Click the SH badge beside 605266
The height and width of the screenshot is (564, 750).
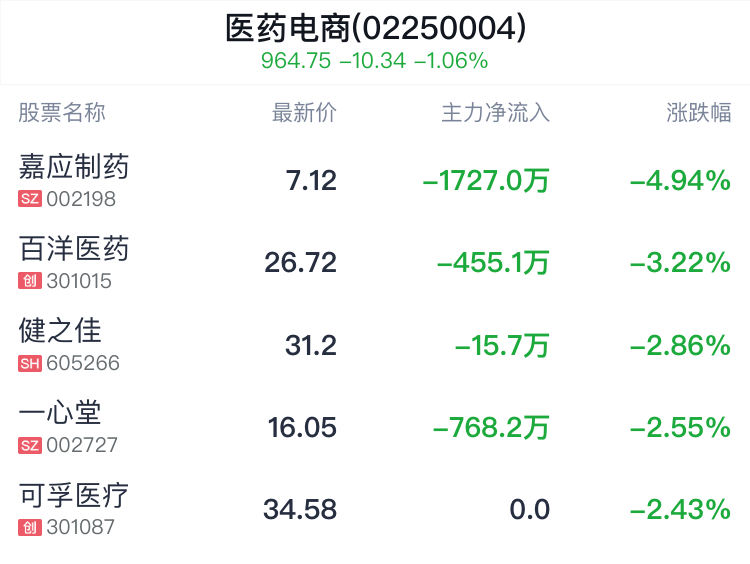coord(30,363)
